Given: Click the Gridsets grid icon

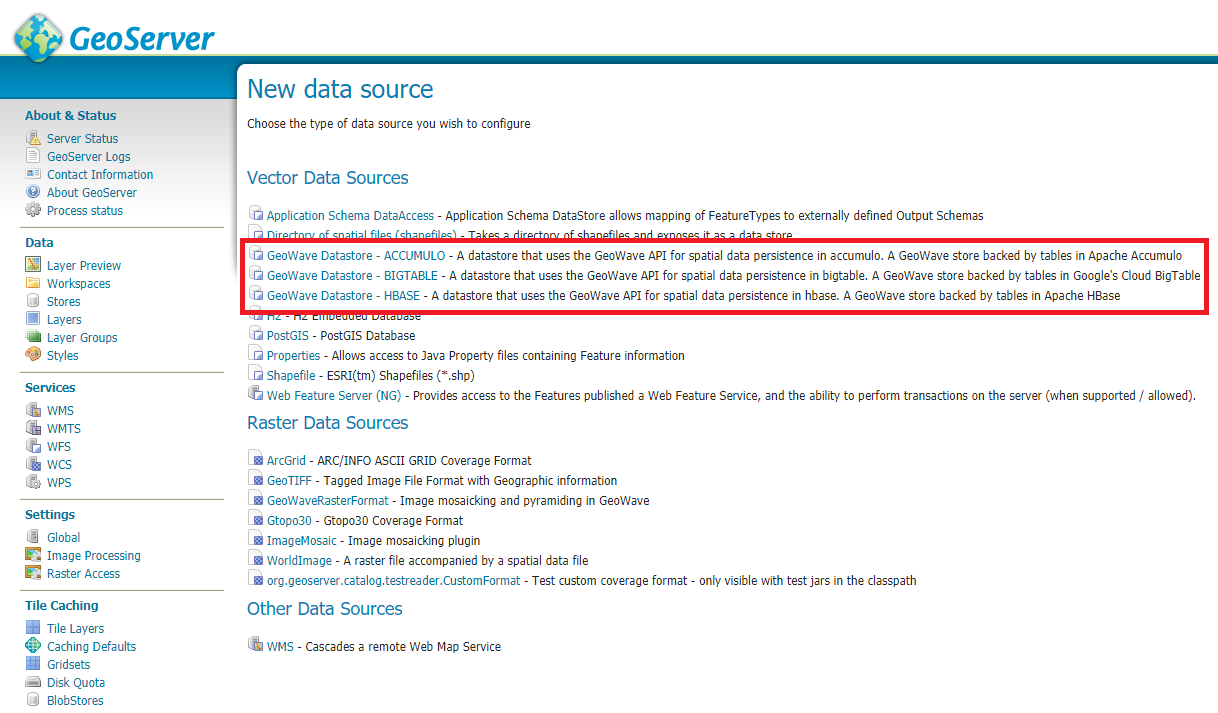Looking at the screenshot, I should [34, 664].
